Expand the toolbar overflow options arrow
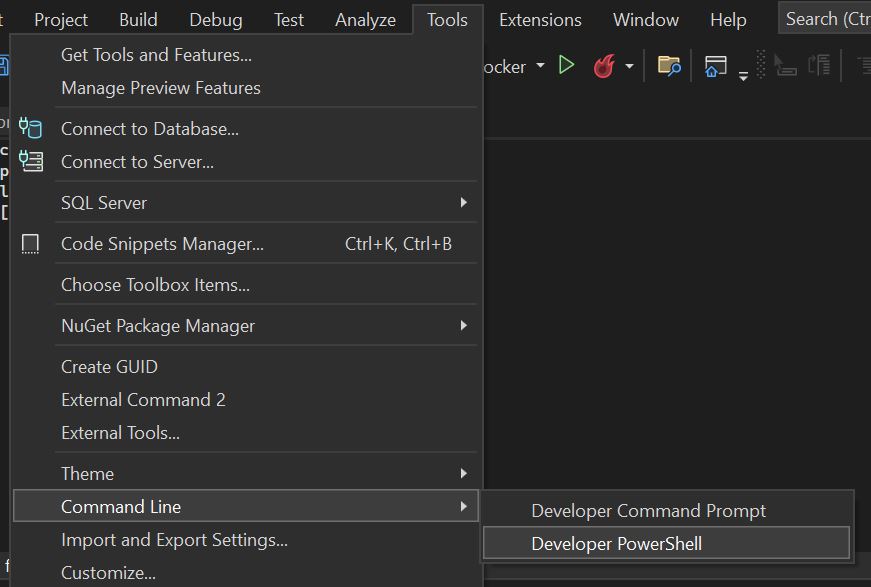The width and height of the screenshot is (871, 587). point(743,76)
